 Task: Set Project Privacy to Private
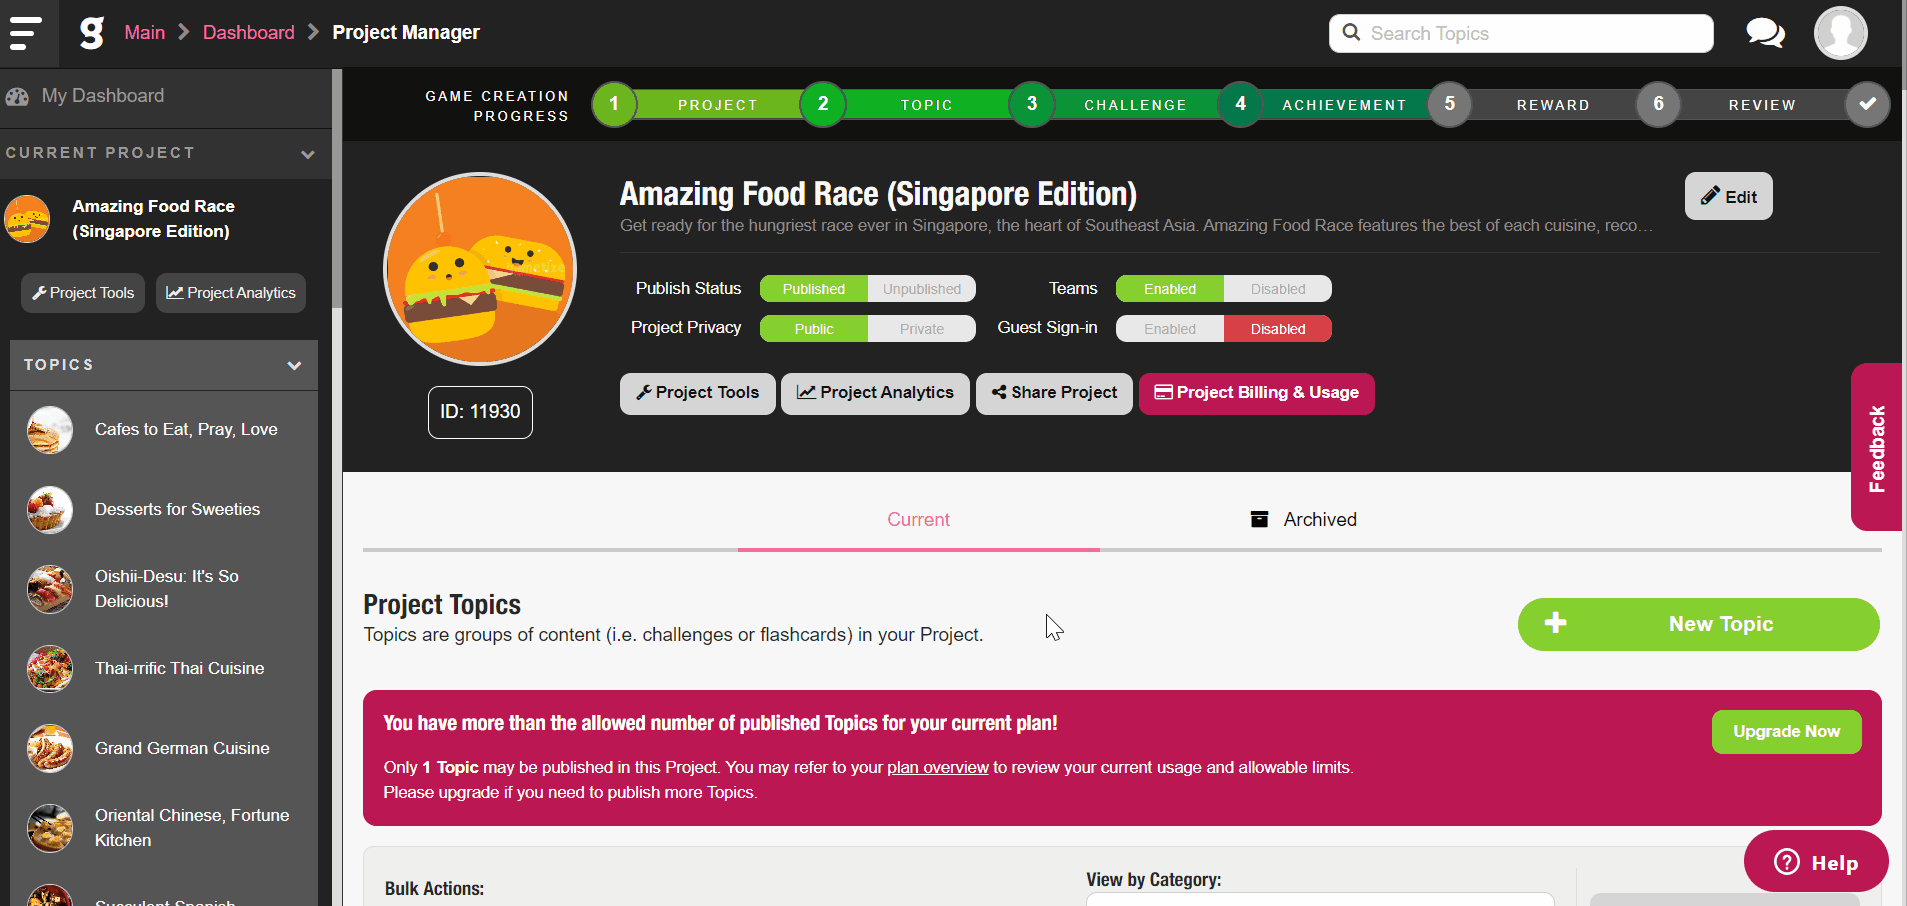[x=922, y=329]
